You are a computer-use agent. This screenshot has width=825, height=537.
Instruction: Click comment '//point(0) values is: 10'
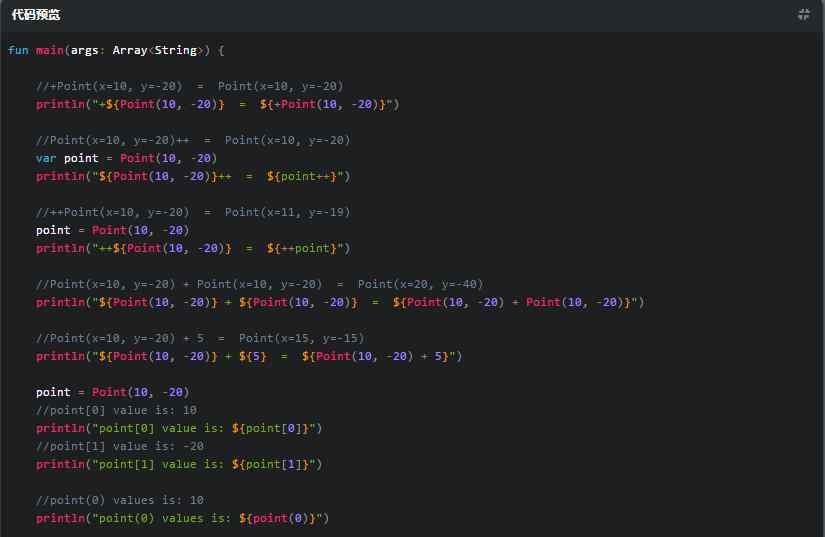pos(120,500)
